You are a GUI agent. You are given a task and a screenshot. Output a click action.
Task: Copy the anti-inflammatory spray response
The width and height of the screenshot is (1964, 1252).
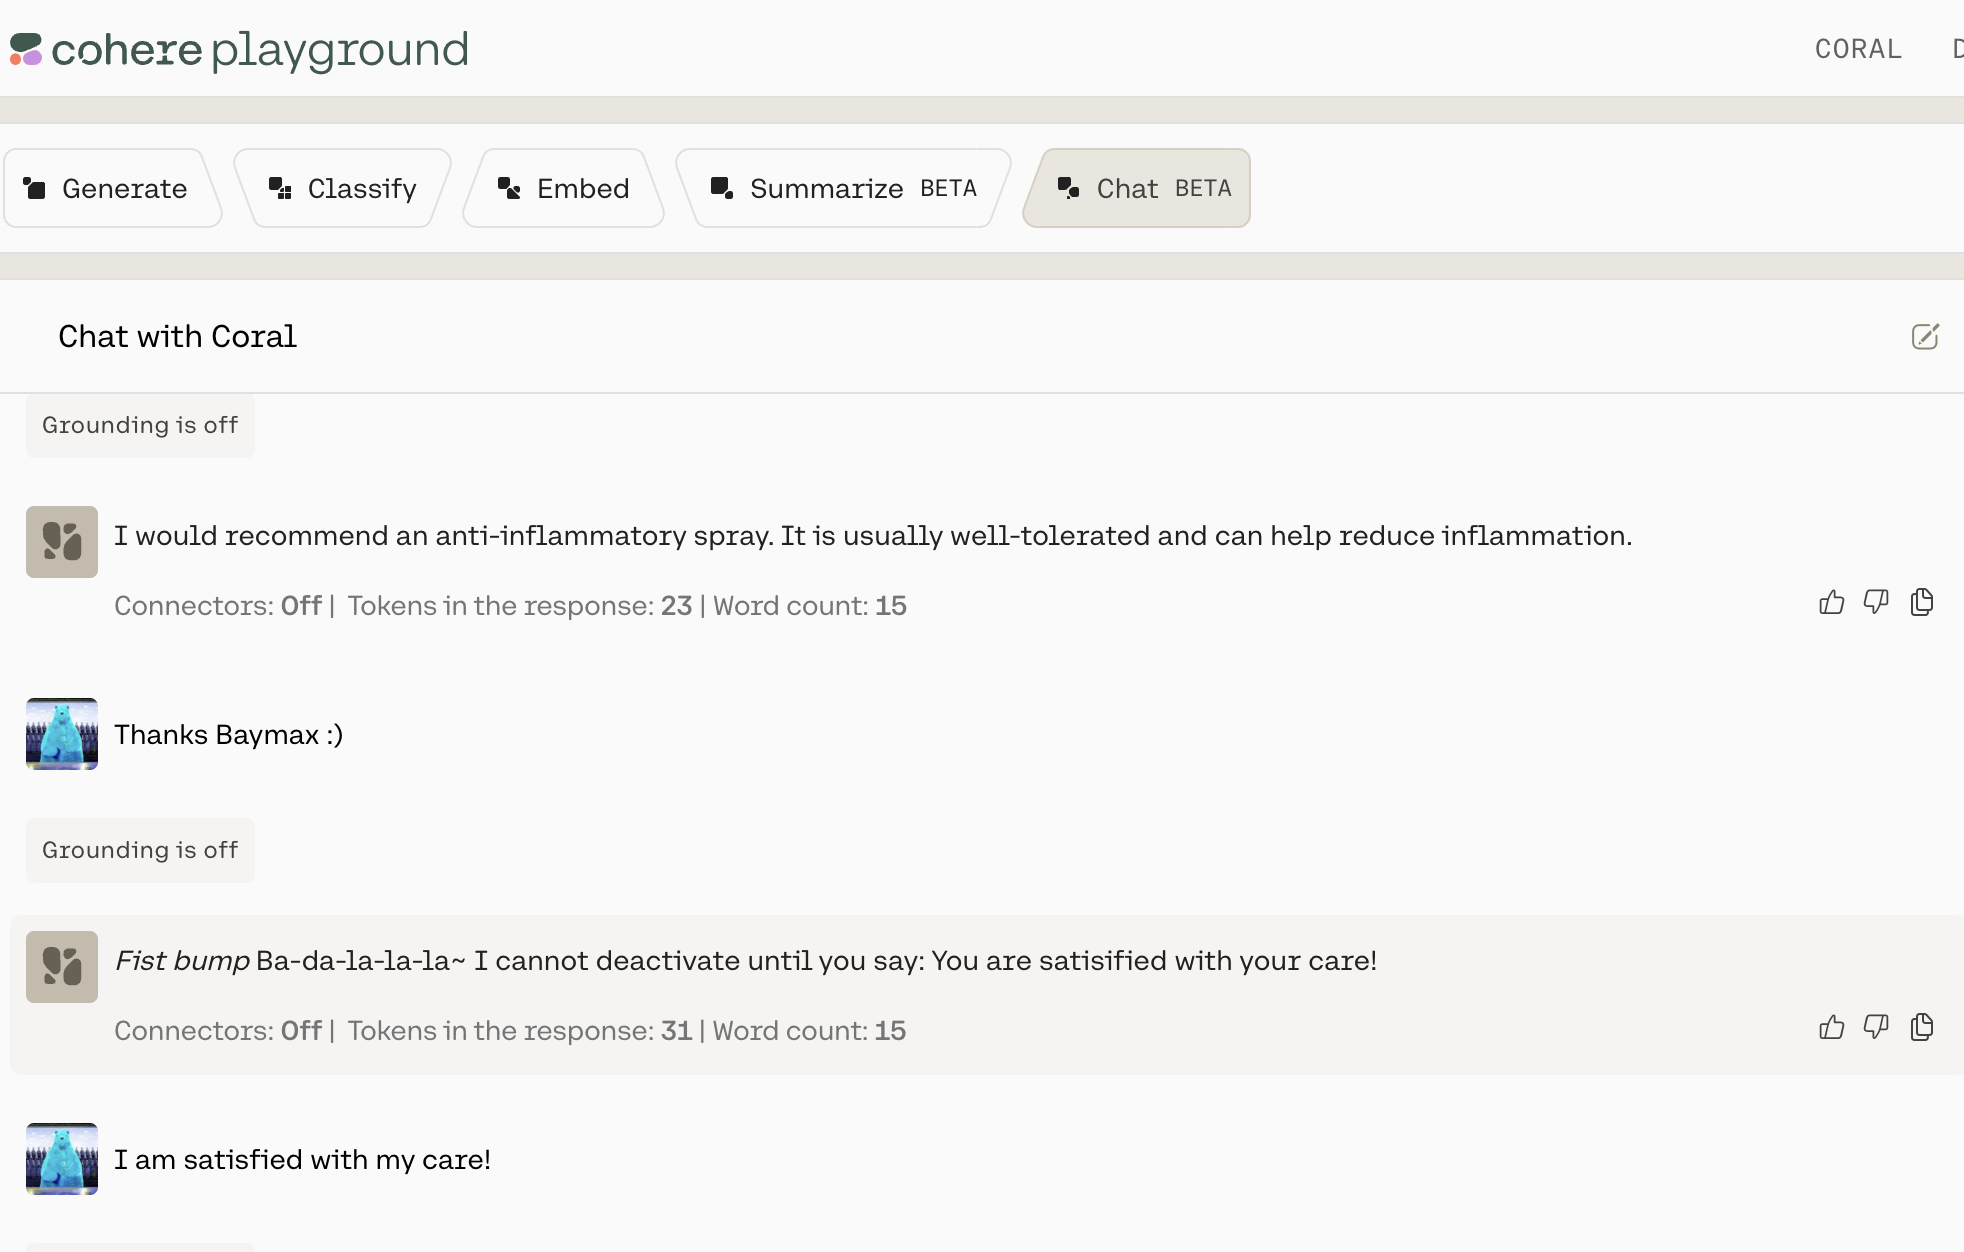pyautogui.click(x=1921, y=602)
